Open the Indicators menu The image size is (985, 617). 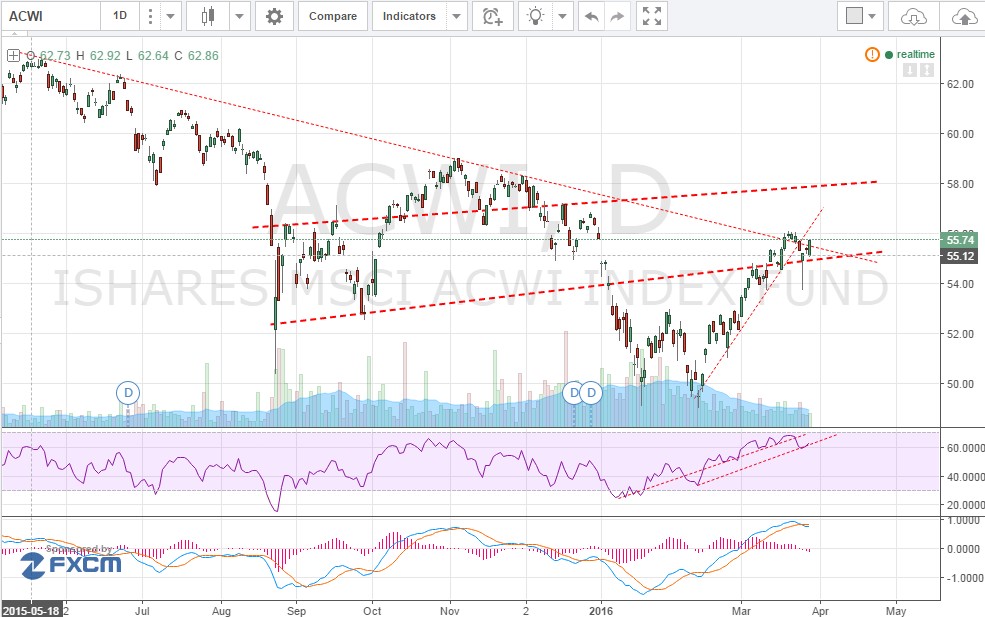pyautogui.click(x=409, y=16)
